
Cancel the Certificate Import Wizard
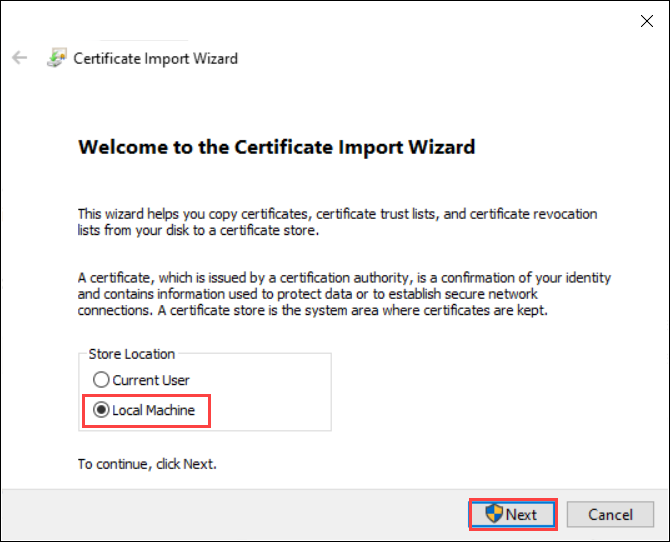click(x=610, y=514)
